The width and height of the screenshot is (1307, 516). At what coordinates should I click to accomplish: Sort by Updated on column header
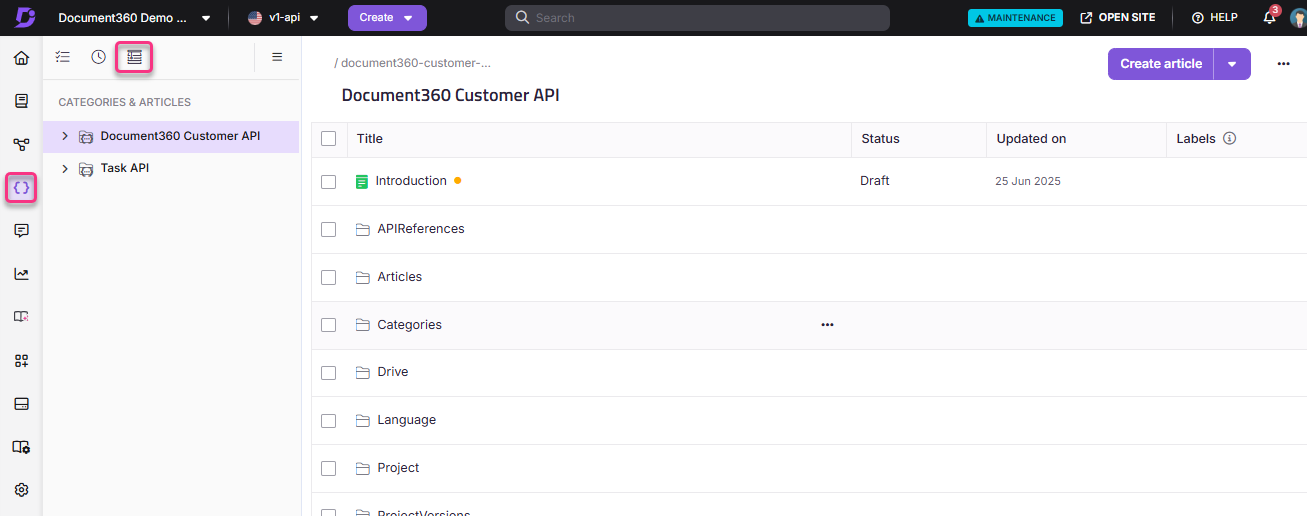pos(1031,139)
